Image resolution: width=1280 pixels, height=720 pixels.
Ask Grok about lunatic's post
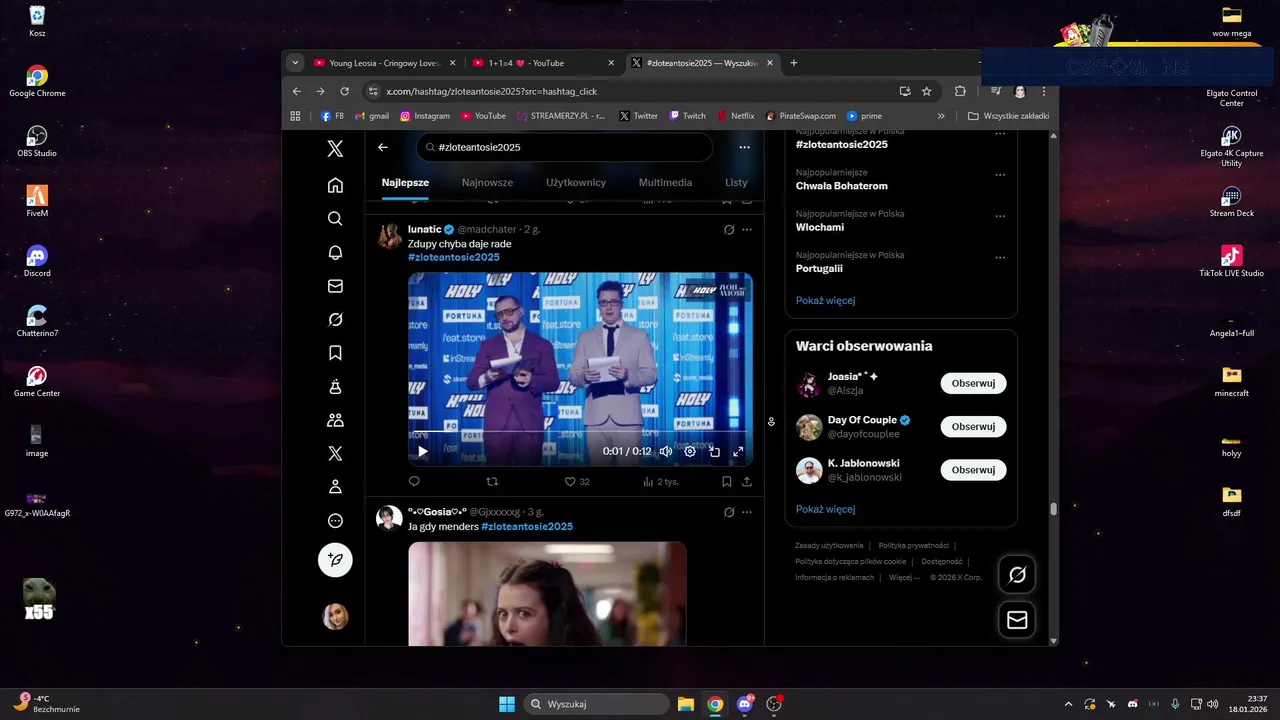729,229
